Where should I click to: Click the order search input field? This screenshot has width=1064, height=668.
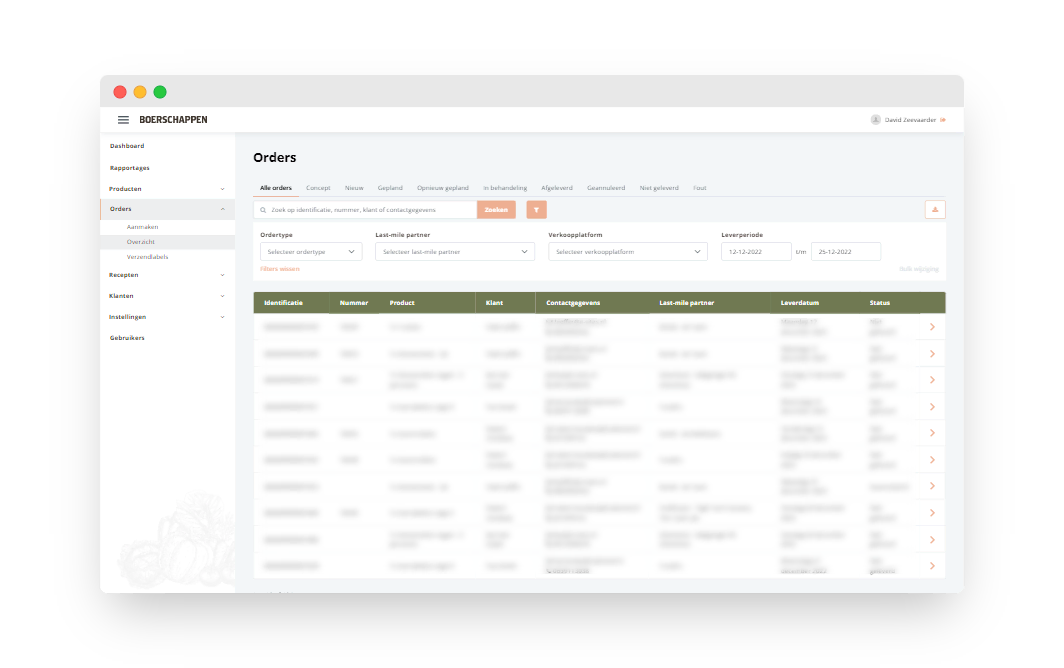pos(366,210)
